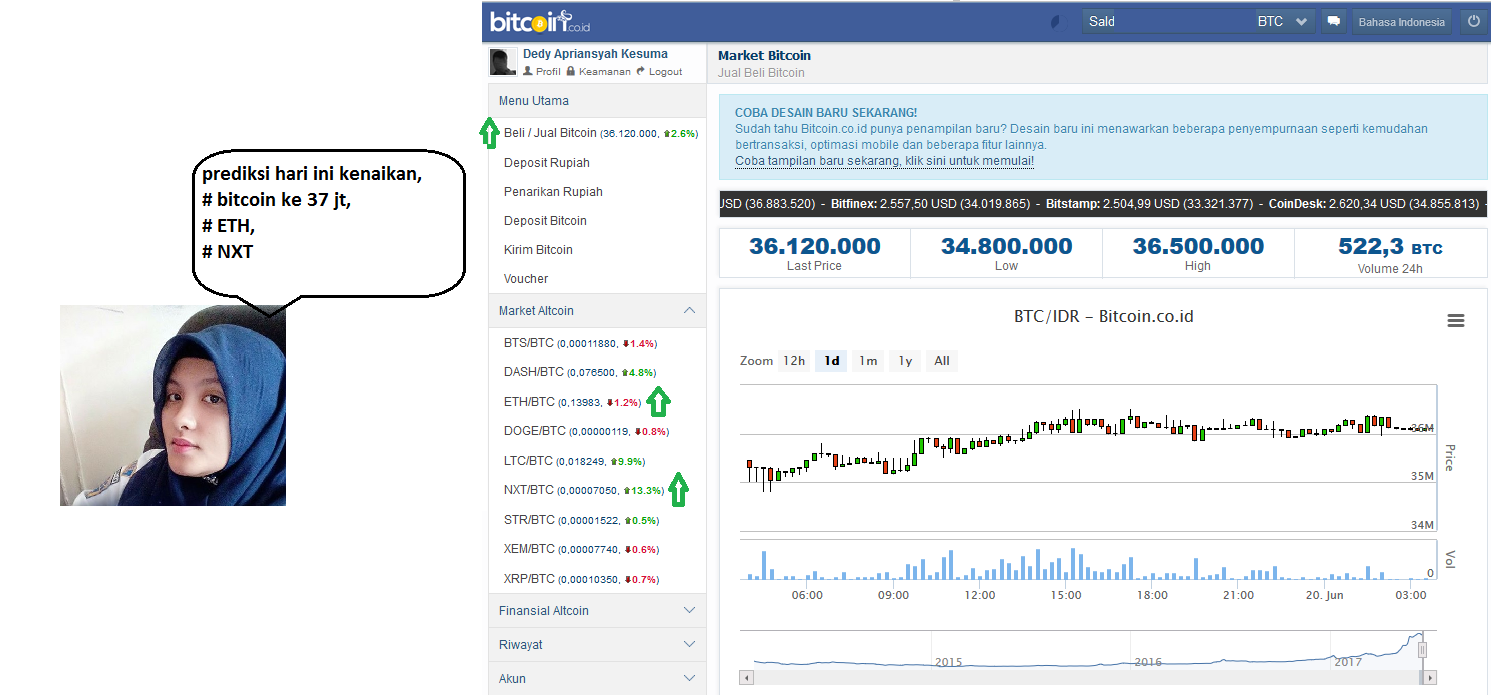Click the chart title BTC/IDR – Bitcoin.co.id
1498x700 pixels.
click(1104, 317)
